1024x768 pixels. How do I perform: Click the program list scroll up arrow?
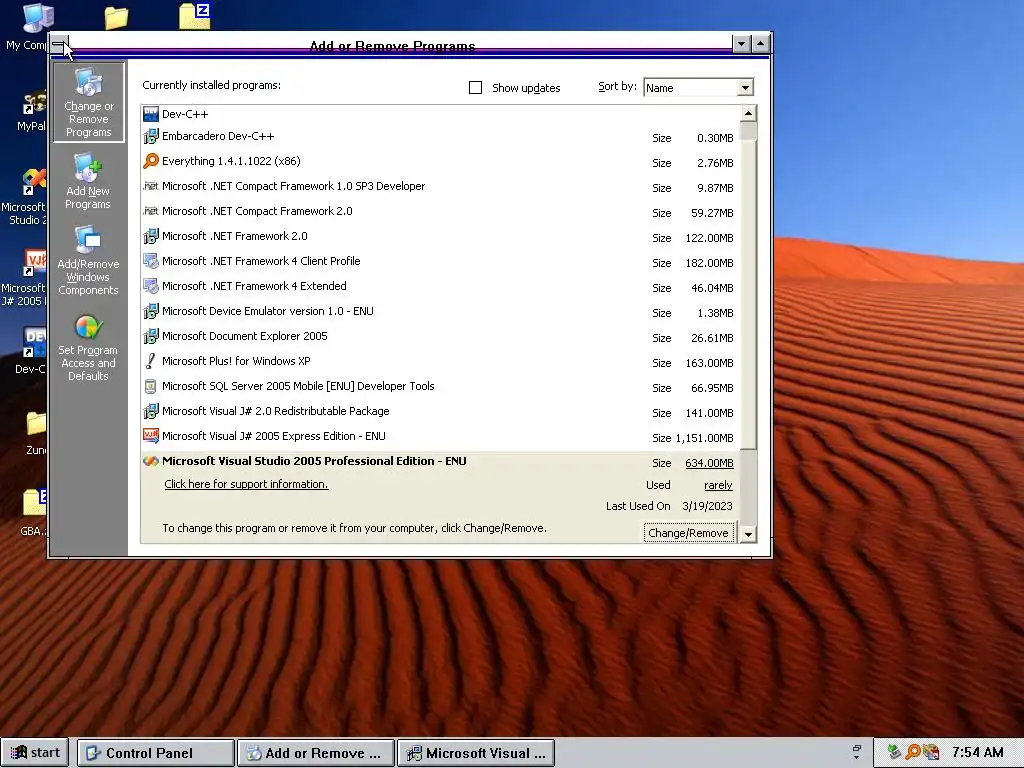[x=748, y=114]
